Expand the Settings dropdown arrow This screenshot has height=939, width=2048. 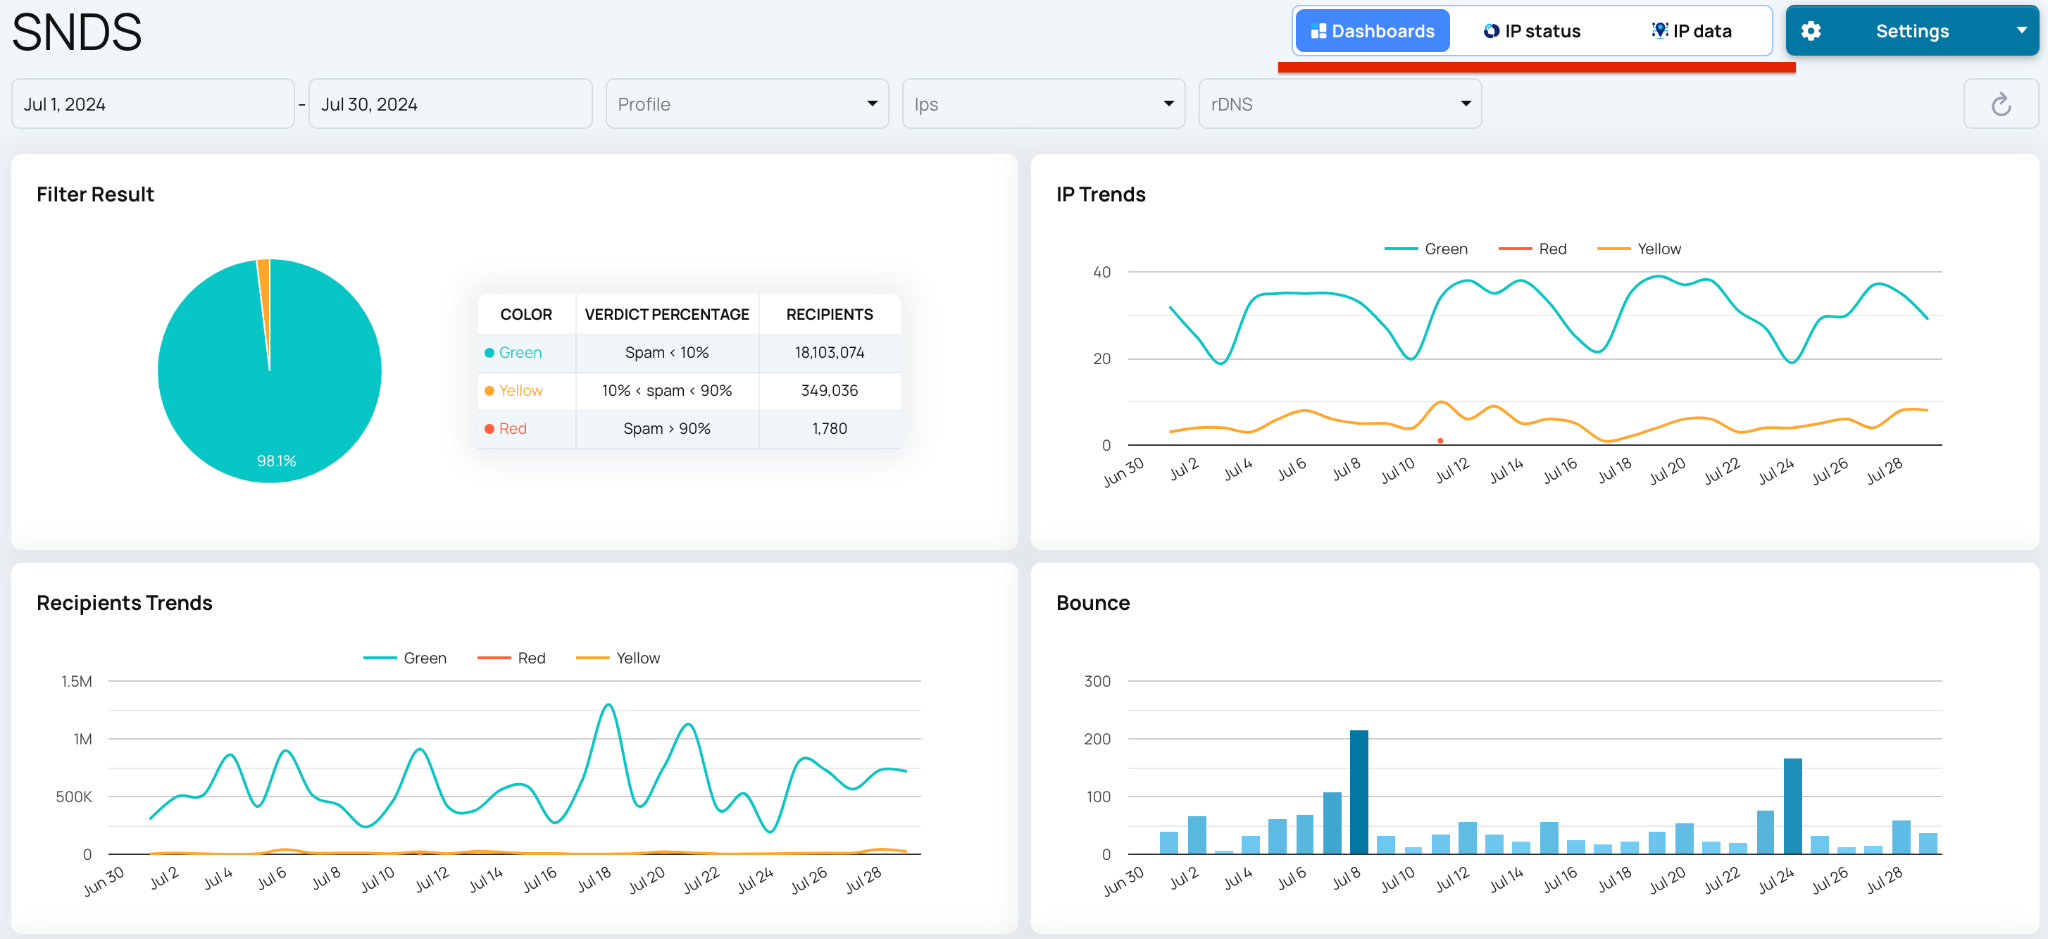point(2022,31)
